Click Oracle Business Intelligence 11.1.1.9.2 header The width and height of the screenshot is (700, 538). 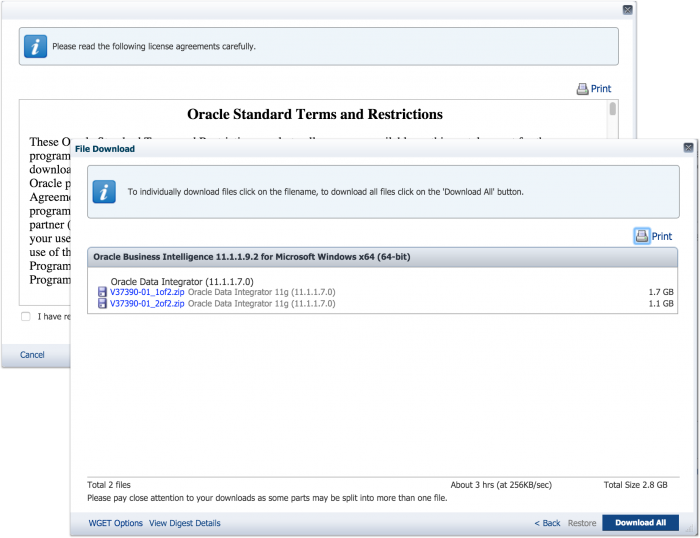383,257
